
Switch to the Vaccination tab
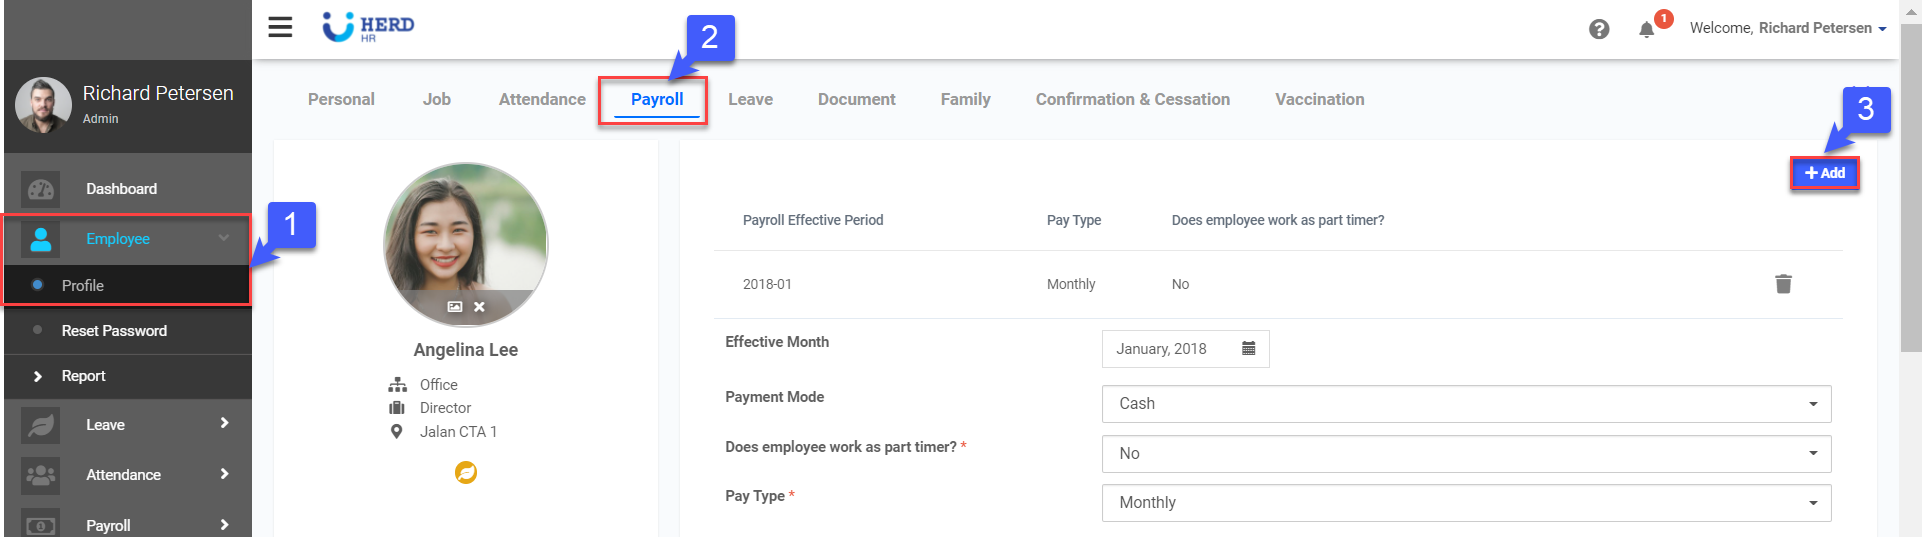(1319, 99)
